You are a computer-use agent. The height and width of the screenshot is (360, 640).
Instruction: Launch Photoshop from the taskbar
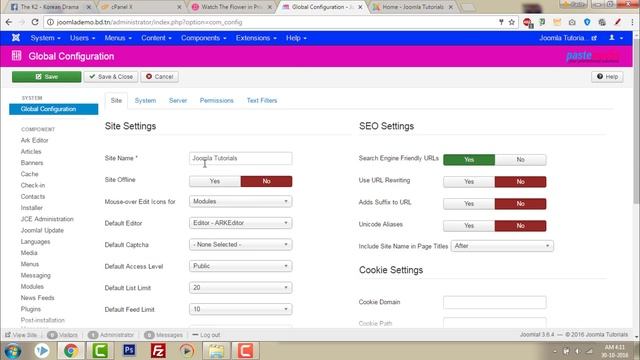click(x=129, y=350)
